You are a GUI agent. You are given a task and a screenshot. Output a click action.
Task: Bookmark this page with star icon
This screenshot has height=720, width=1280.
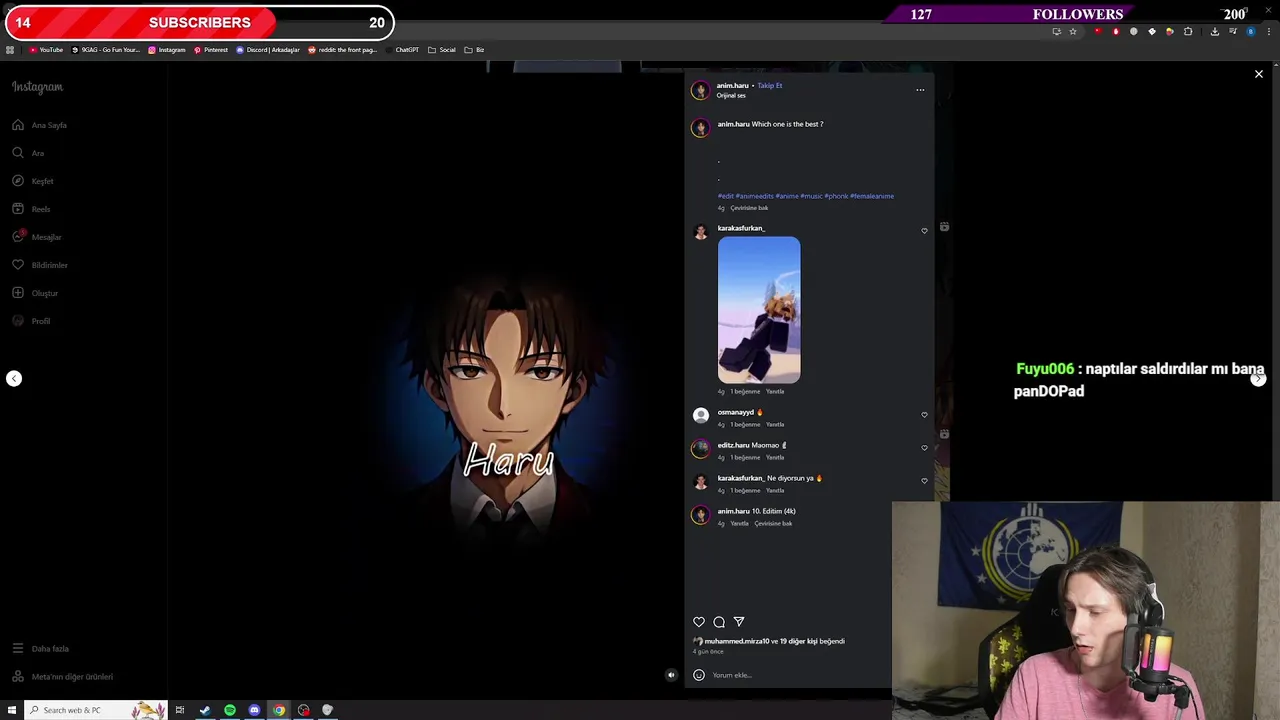pyautogui.click(x=1073, y=32)
